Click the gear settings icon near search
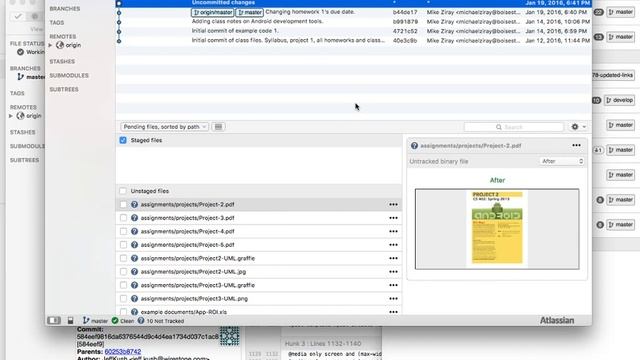Viewport: 640px width, 360px height. tap(575, 127)
